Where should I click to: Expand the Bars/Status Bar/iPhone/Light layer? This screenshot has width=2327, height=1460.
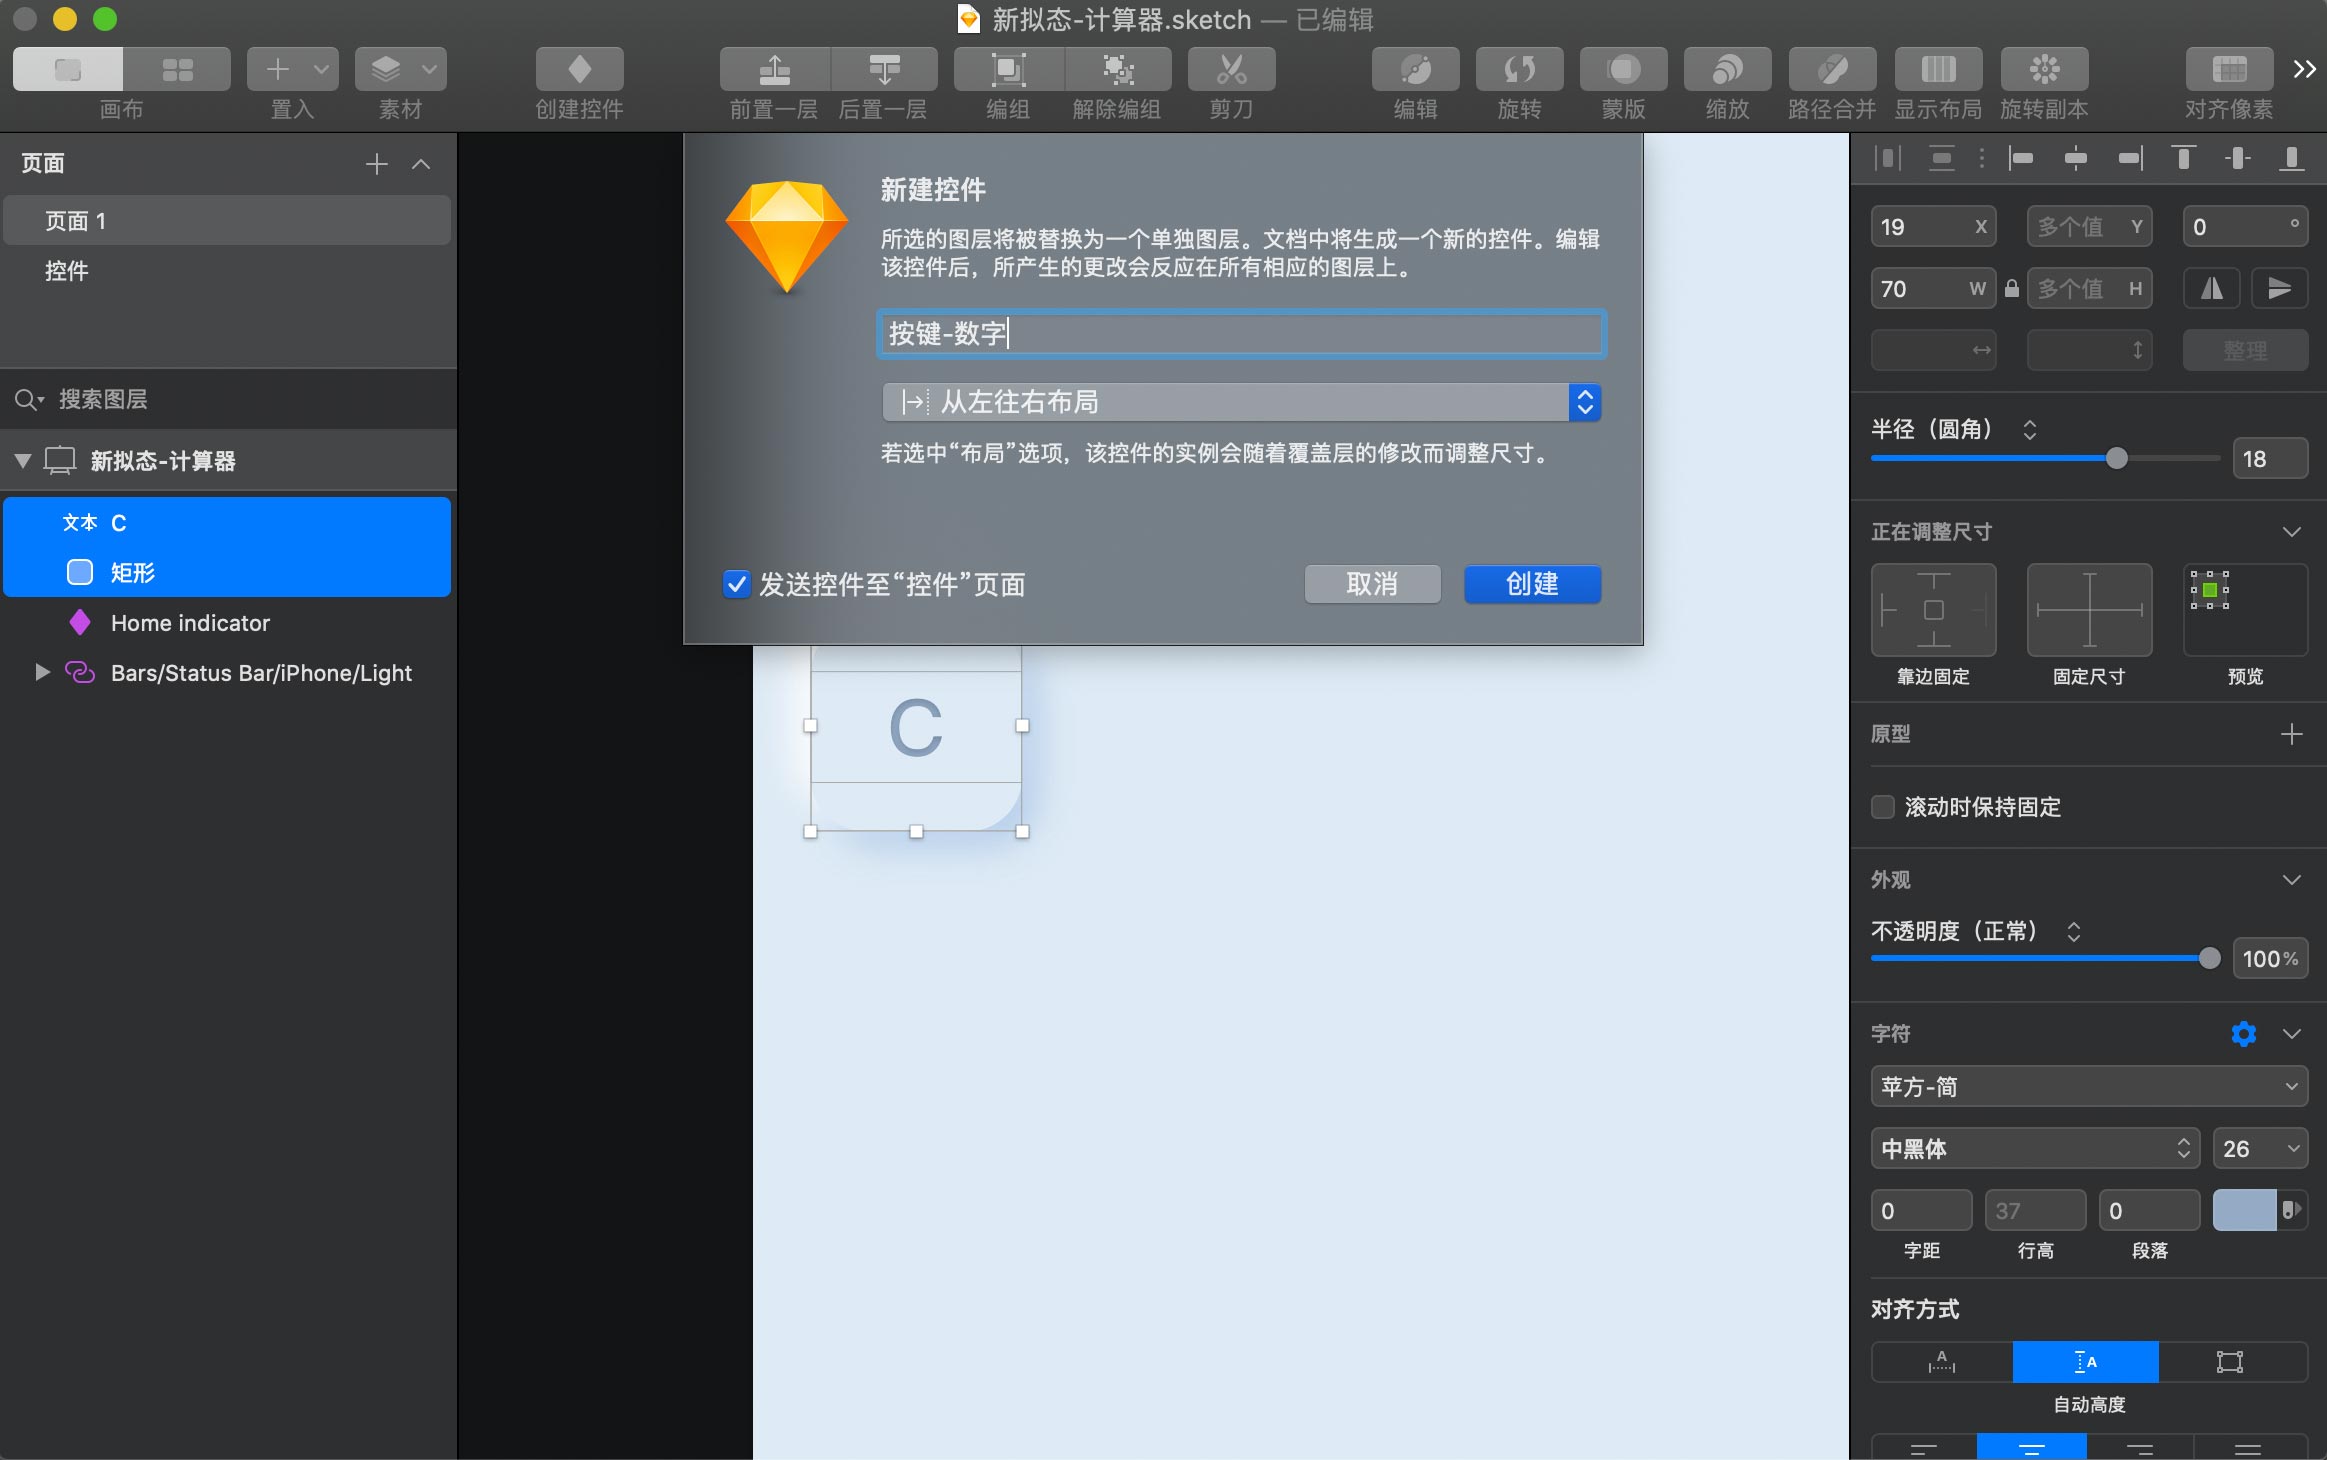click(x=42, y=673)
